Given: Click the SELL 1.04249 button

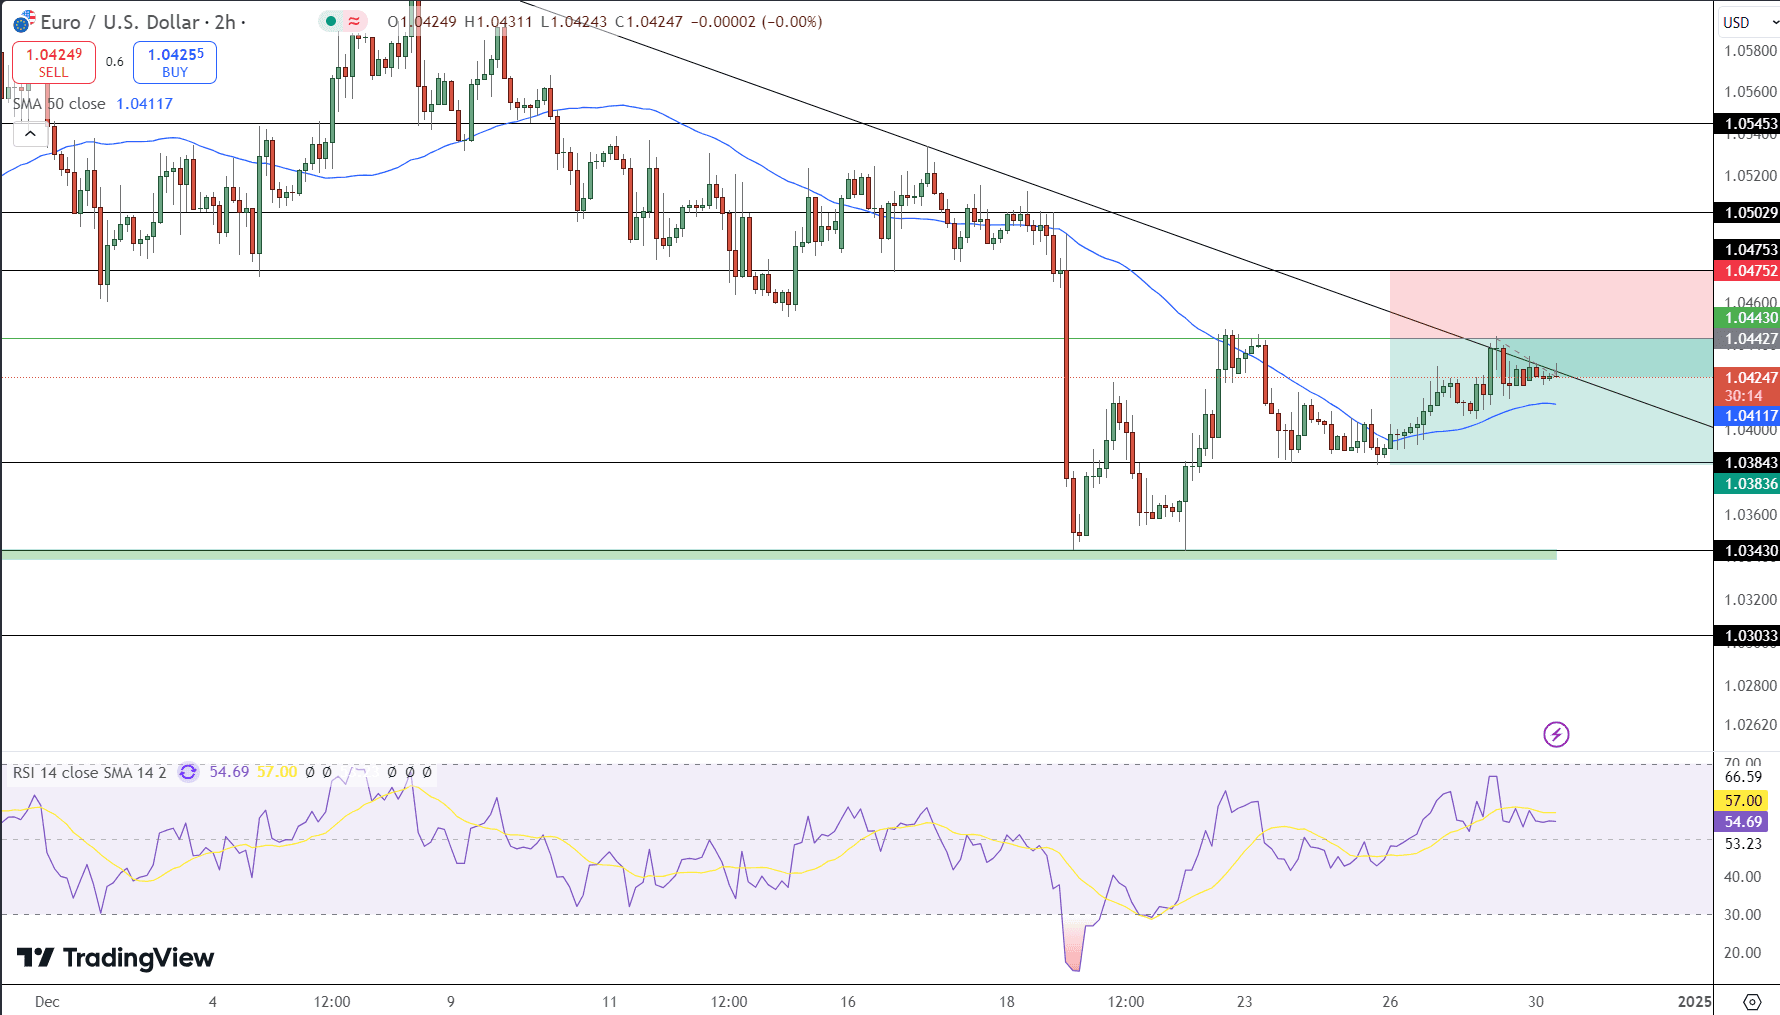Looking at the screenshot, I should (x=54, y=62).
